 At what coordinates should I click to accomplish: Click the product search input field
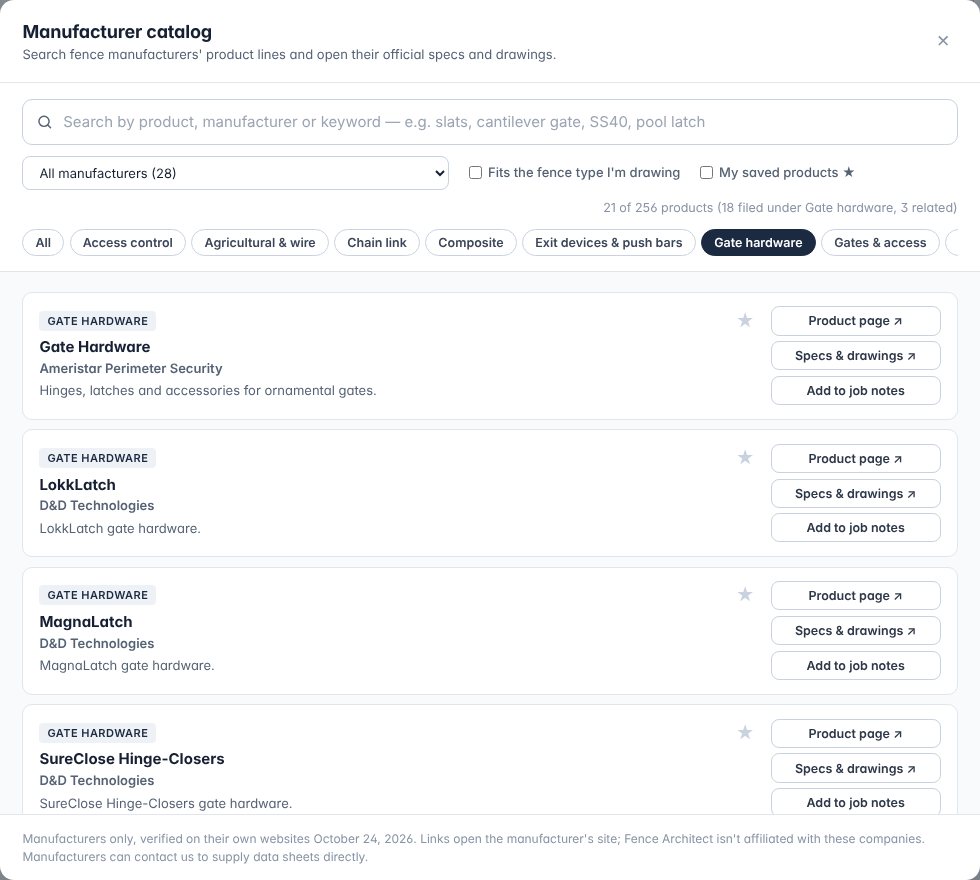click(490, 122)
